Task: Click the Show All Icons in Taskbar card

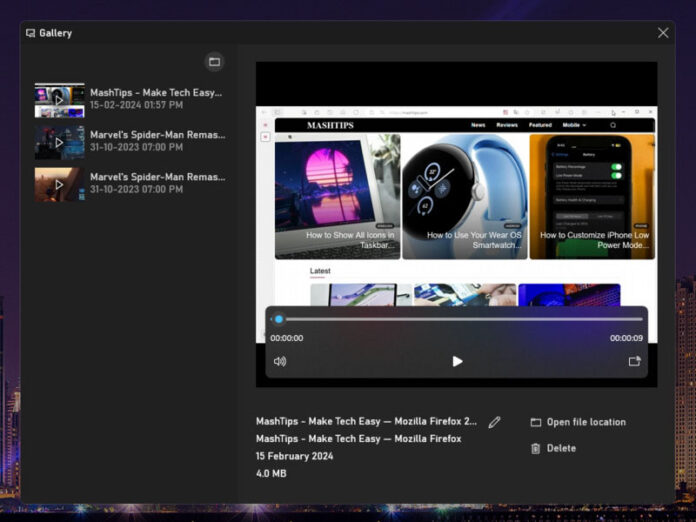Action: click(337, 196)
